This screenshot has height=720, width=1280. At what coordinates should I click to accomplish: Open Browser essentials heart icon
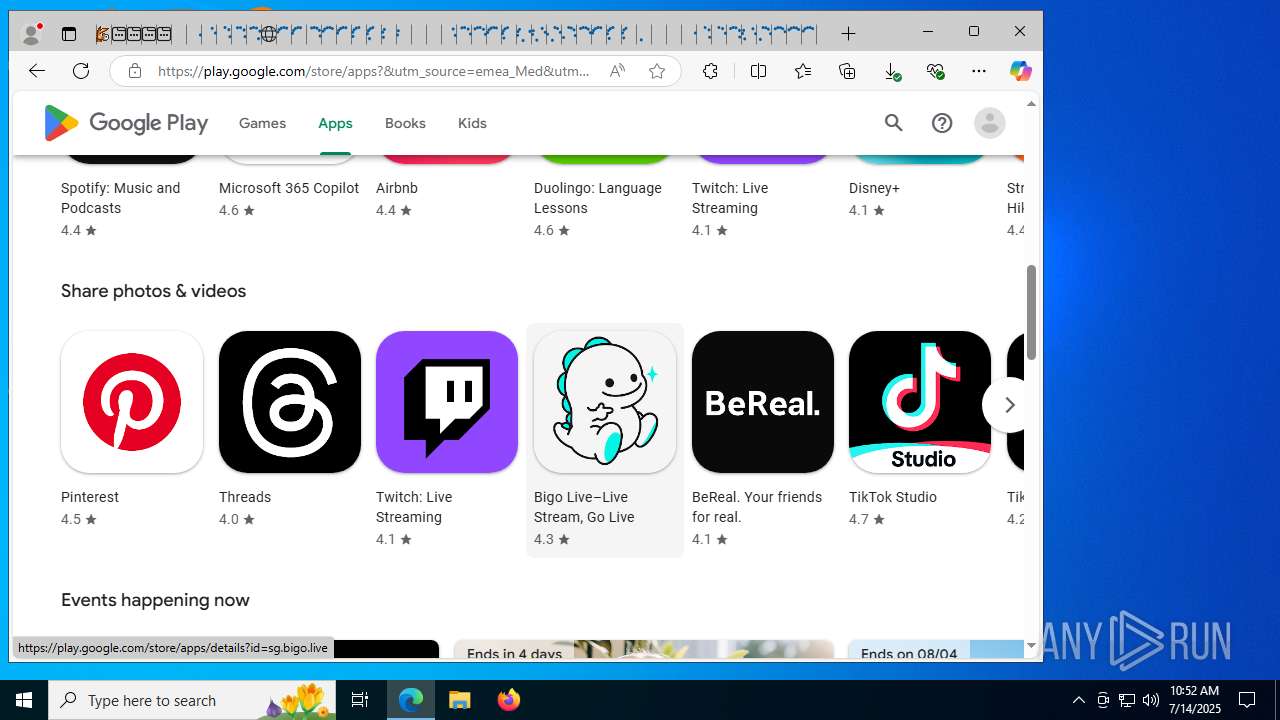click(935, 71)
